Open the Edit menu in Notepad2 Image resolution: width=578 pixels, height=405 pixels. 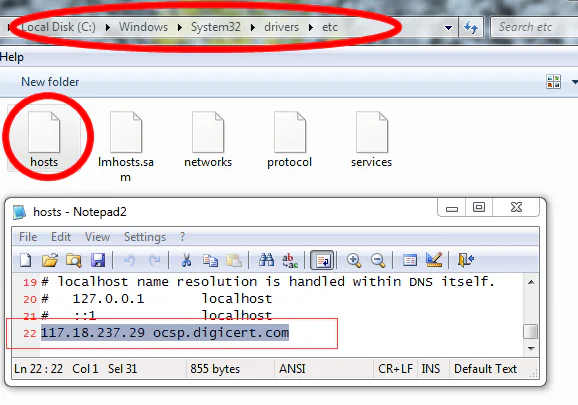click(x=61, y=237)
